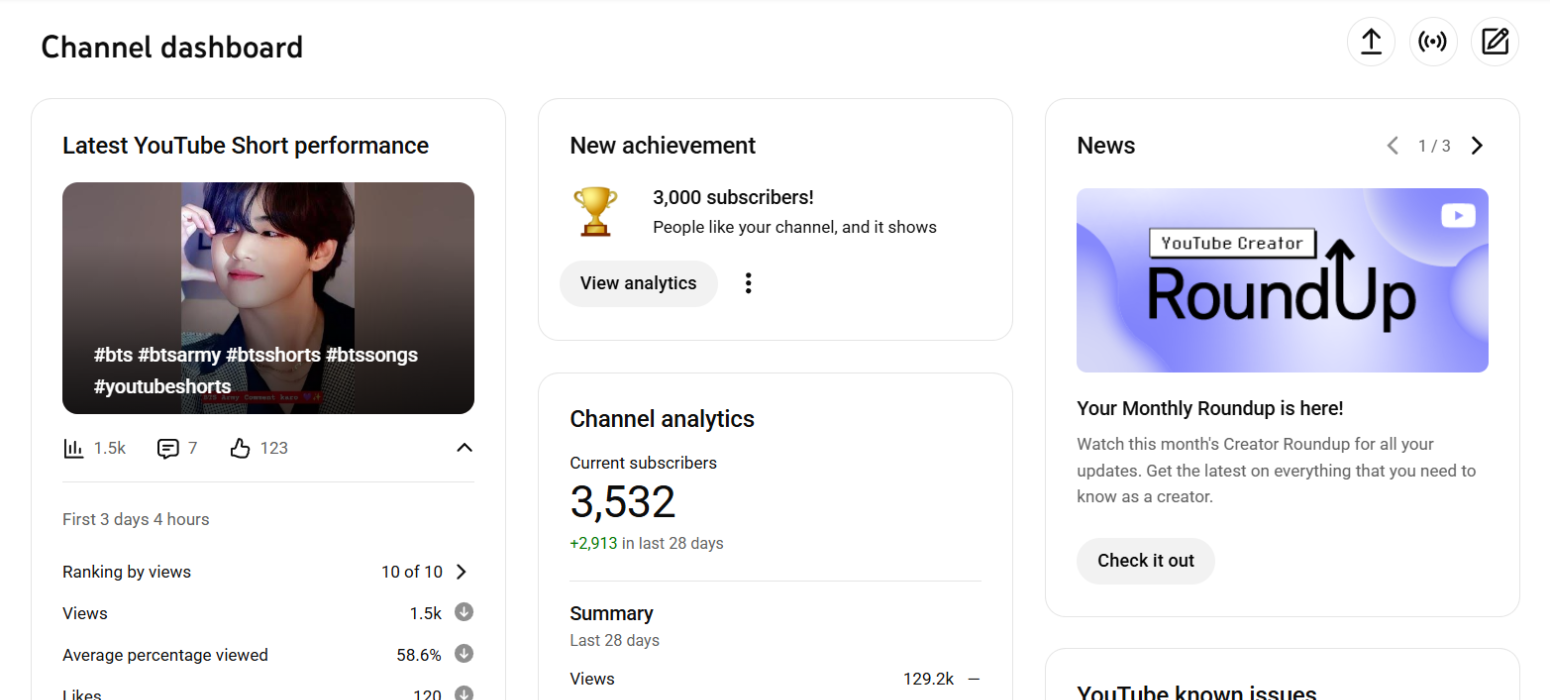Screen dimensions: 1550x700
Task: Click the comments icon showing 7
Action: click(x=168, y=448)
